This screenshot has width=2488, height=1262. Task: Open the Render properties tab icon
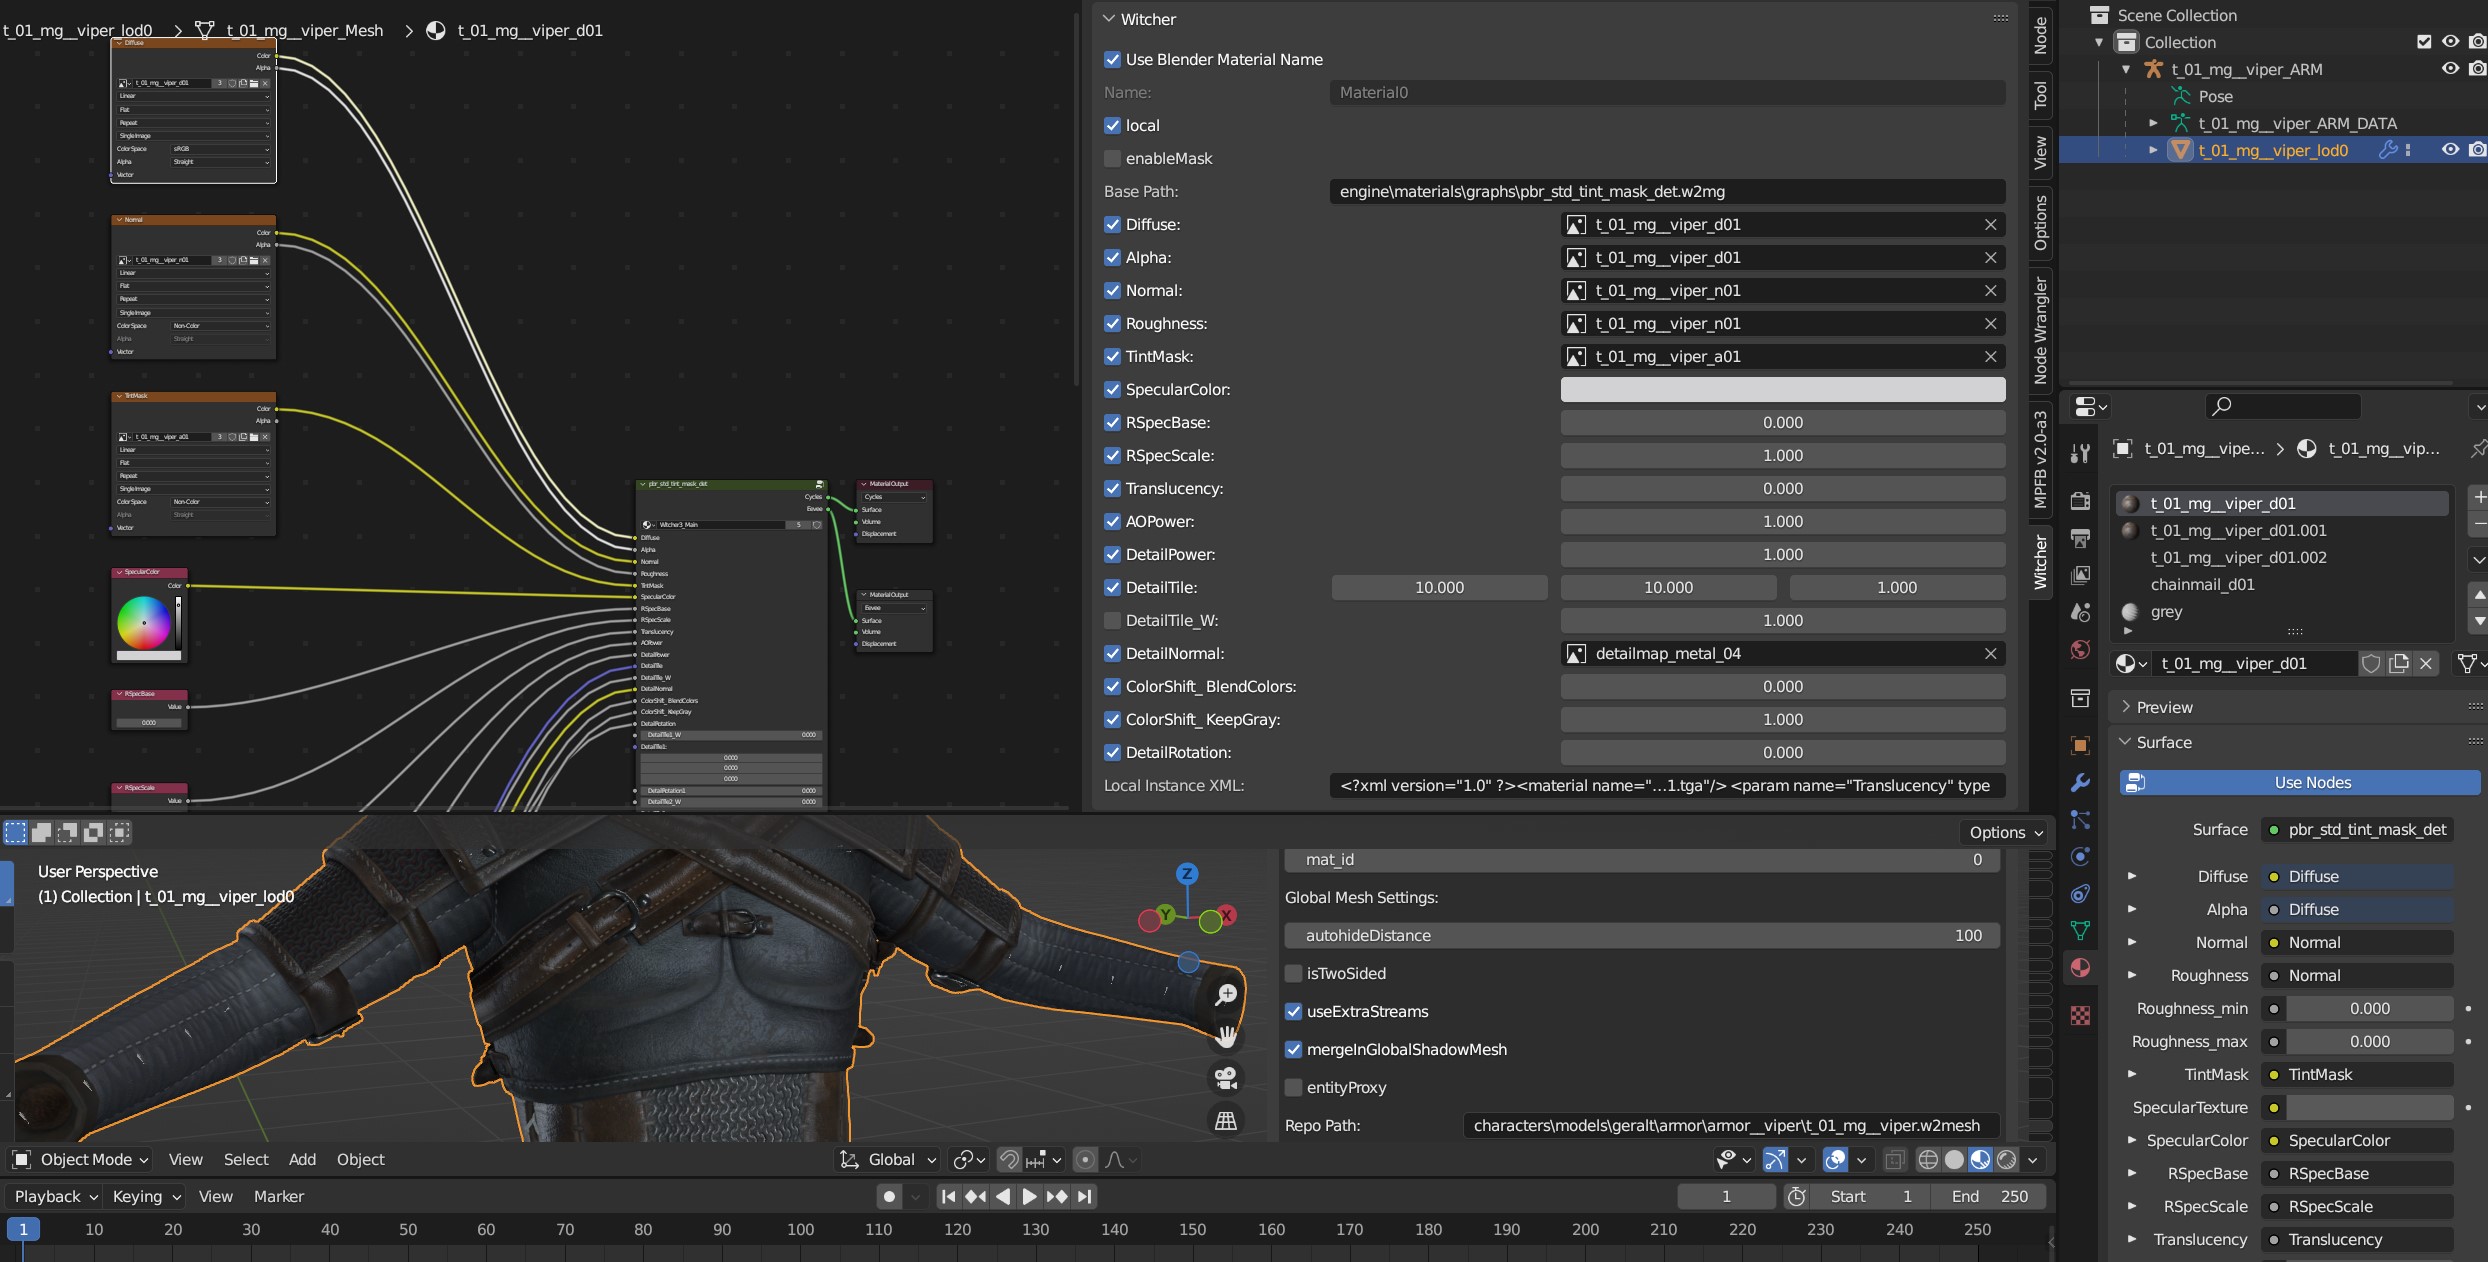pos(2080,501)
